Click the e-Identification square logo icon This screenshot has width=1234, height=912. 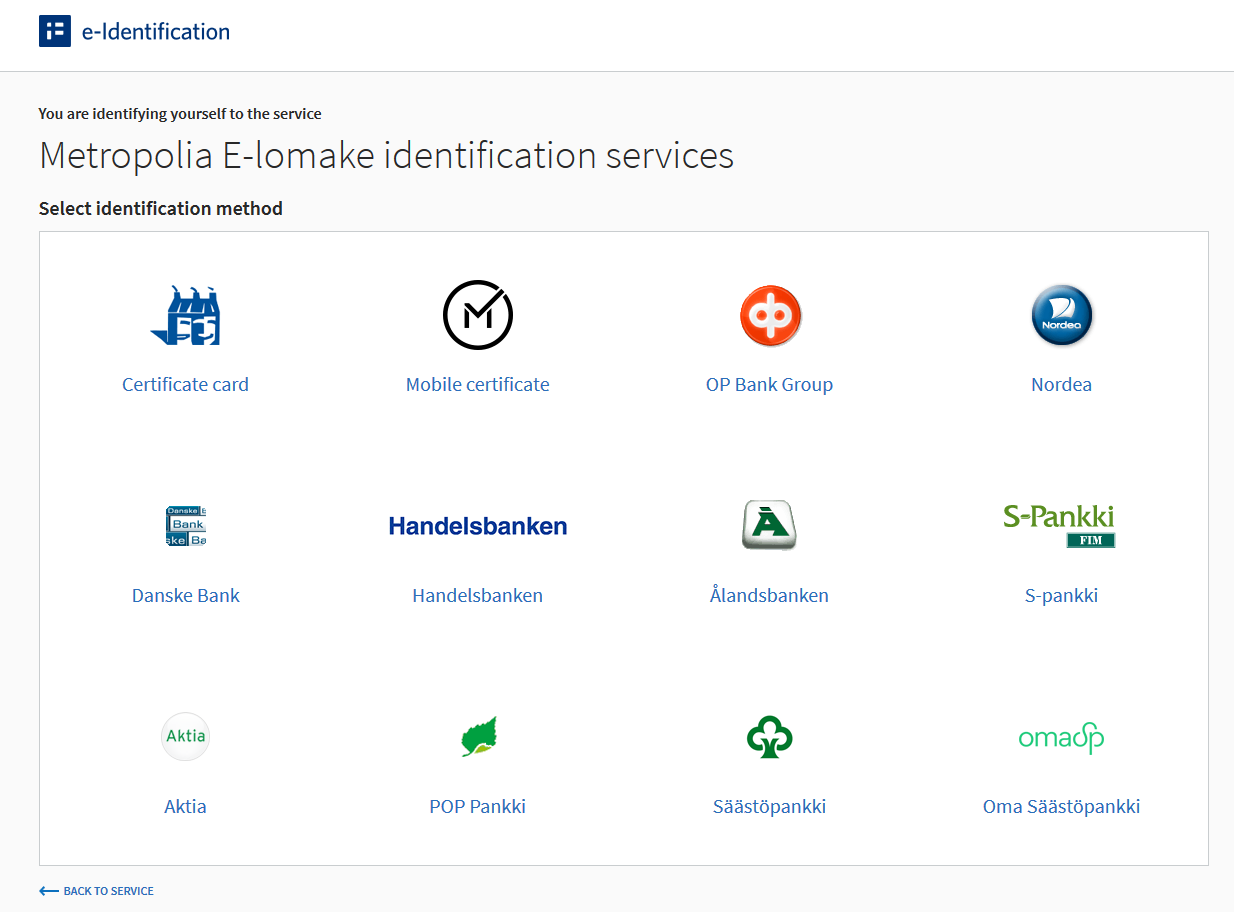[x=55, y=31]
